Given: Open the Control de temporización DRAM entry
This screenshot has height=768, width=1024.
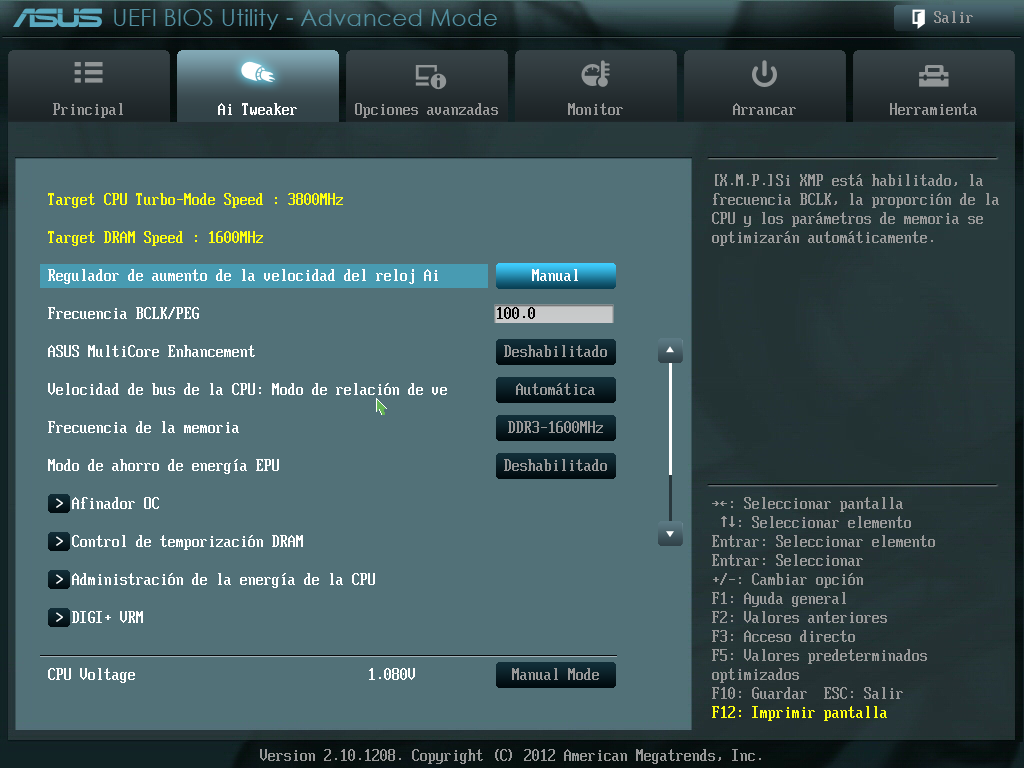Looking at the screenshot, I should 187,541.
